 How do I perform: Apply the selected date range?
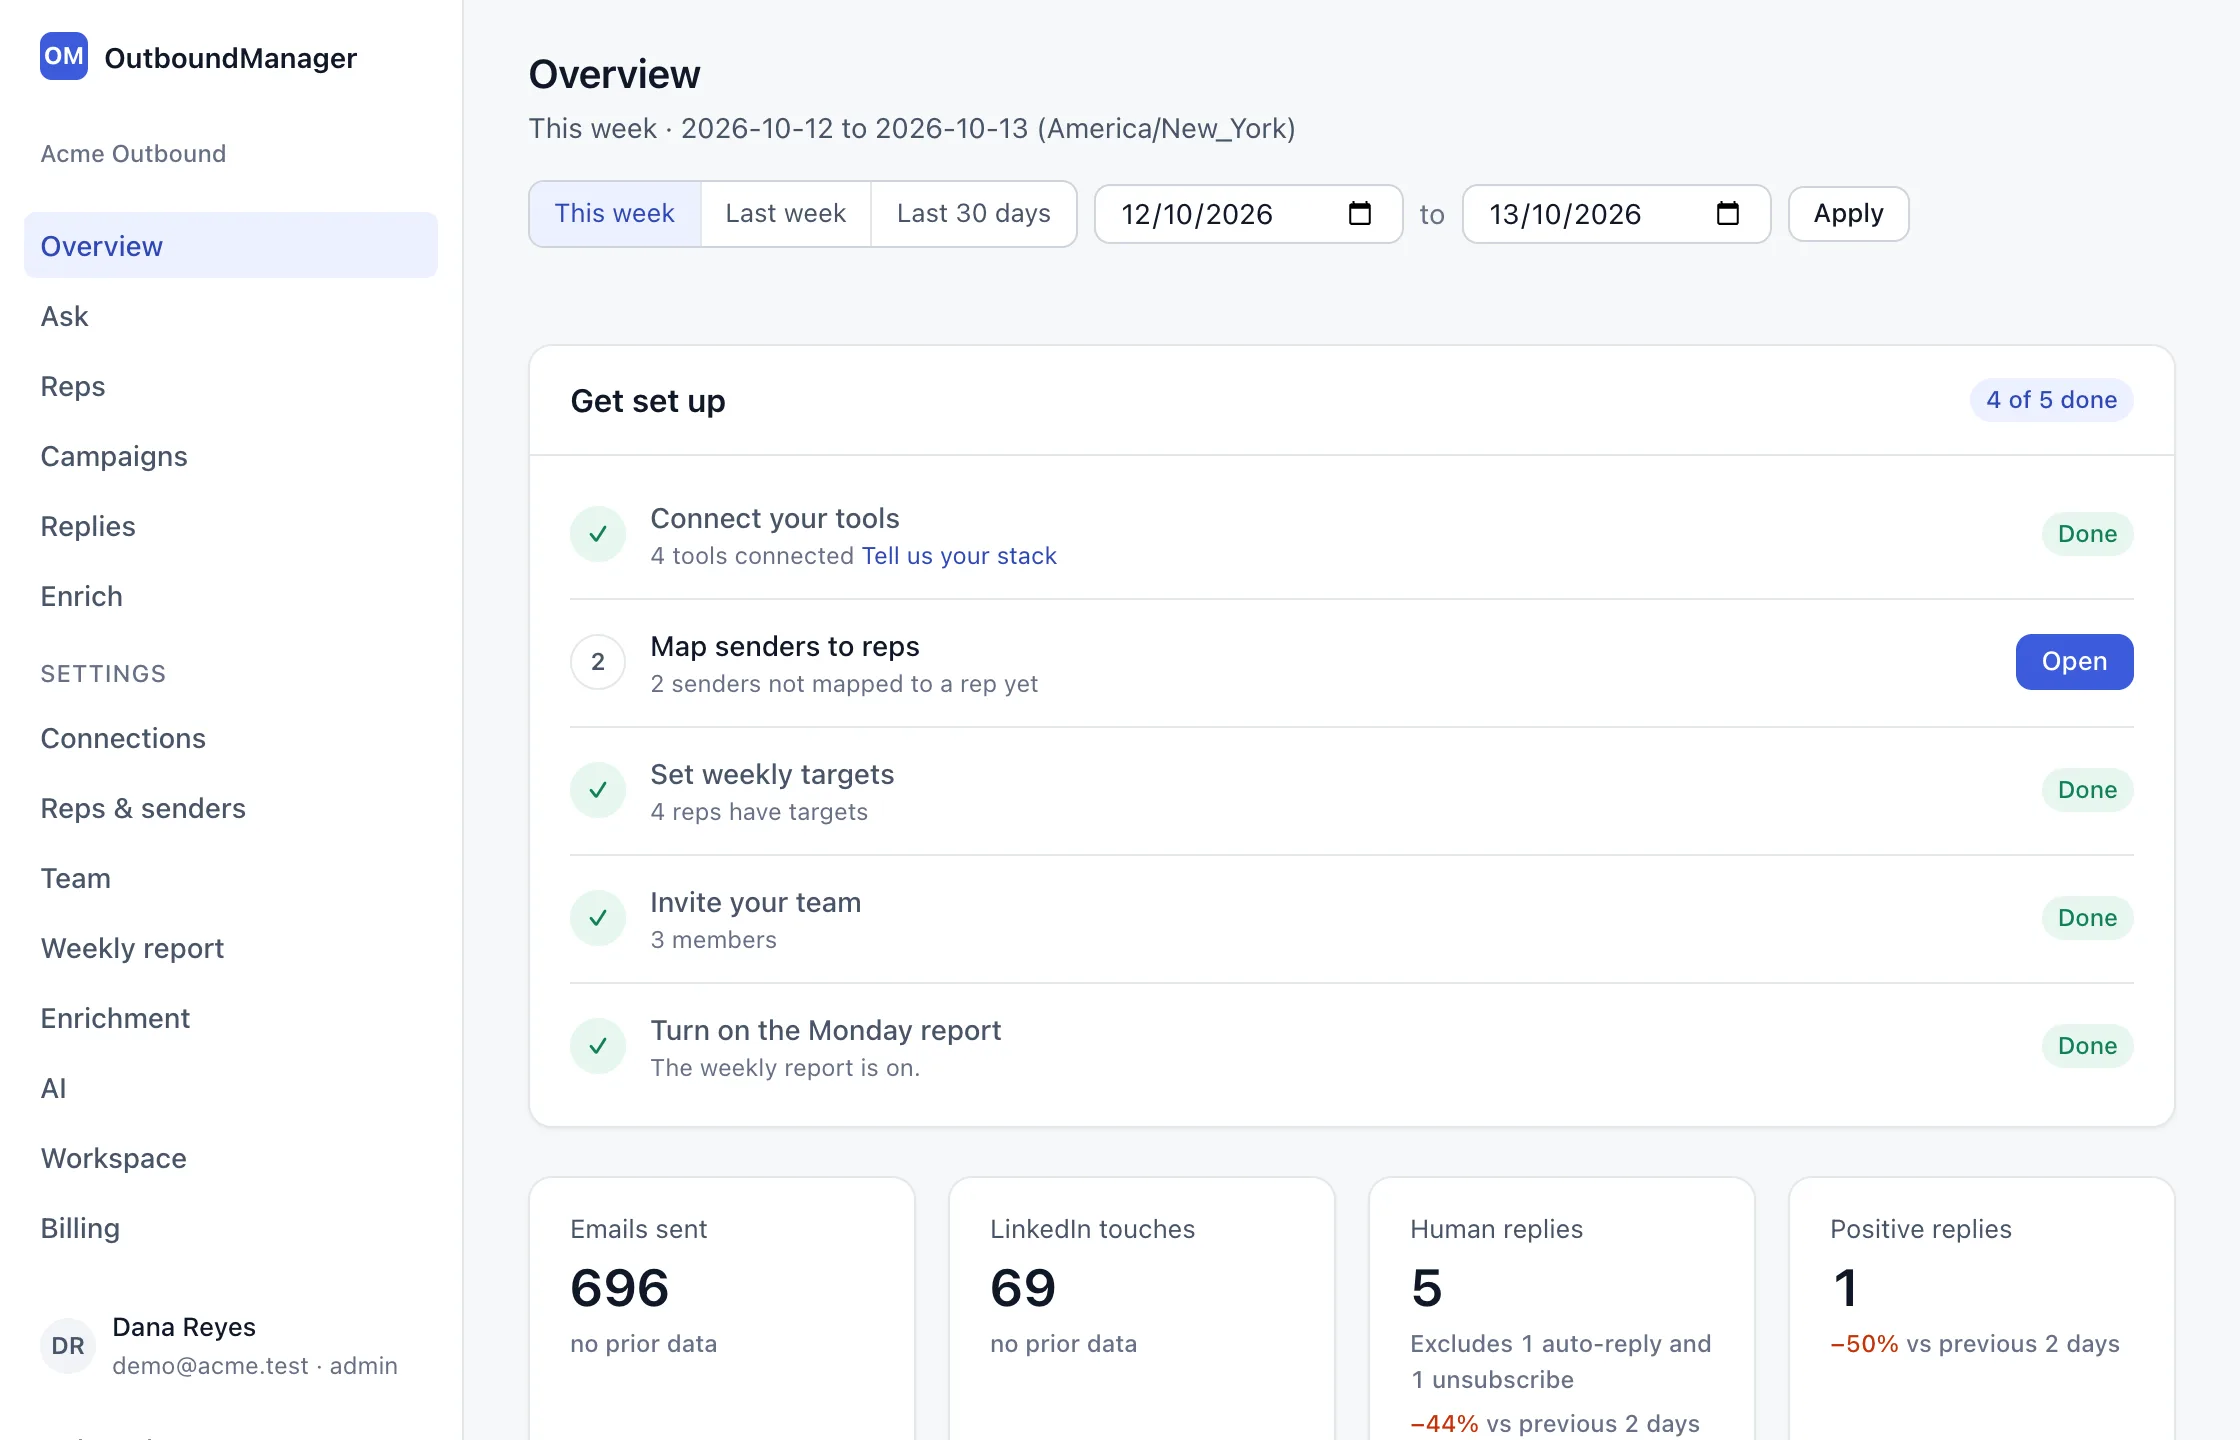pos(1848,214)
